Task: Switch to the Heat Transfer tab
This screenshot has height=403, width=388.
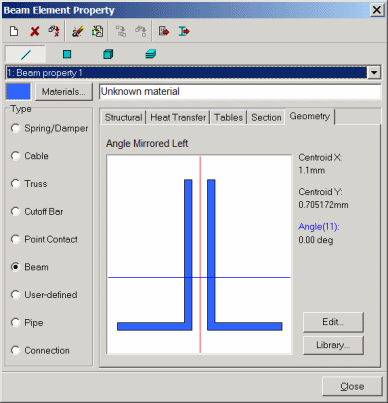Action: [x=178, y=117]
